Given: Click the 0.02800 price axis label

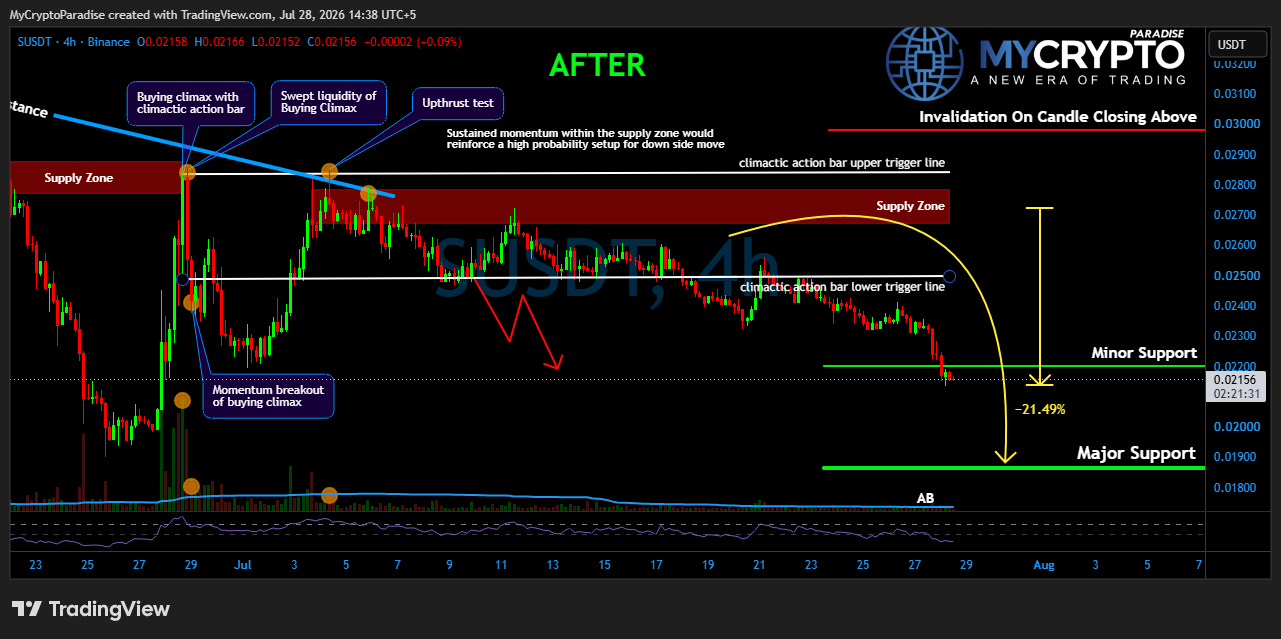Looking at the screenshot, I should tap(1235, 185).
